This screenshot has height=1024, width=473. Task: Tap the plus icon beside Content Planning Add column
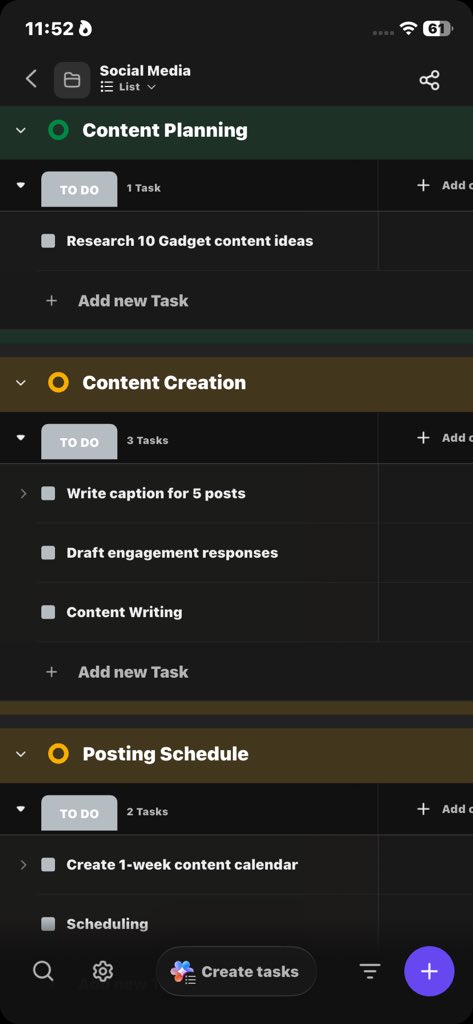pos(423,185)
